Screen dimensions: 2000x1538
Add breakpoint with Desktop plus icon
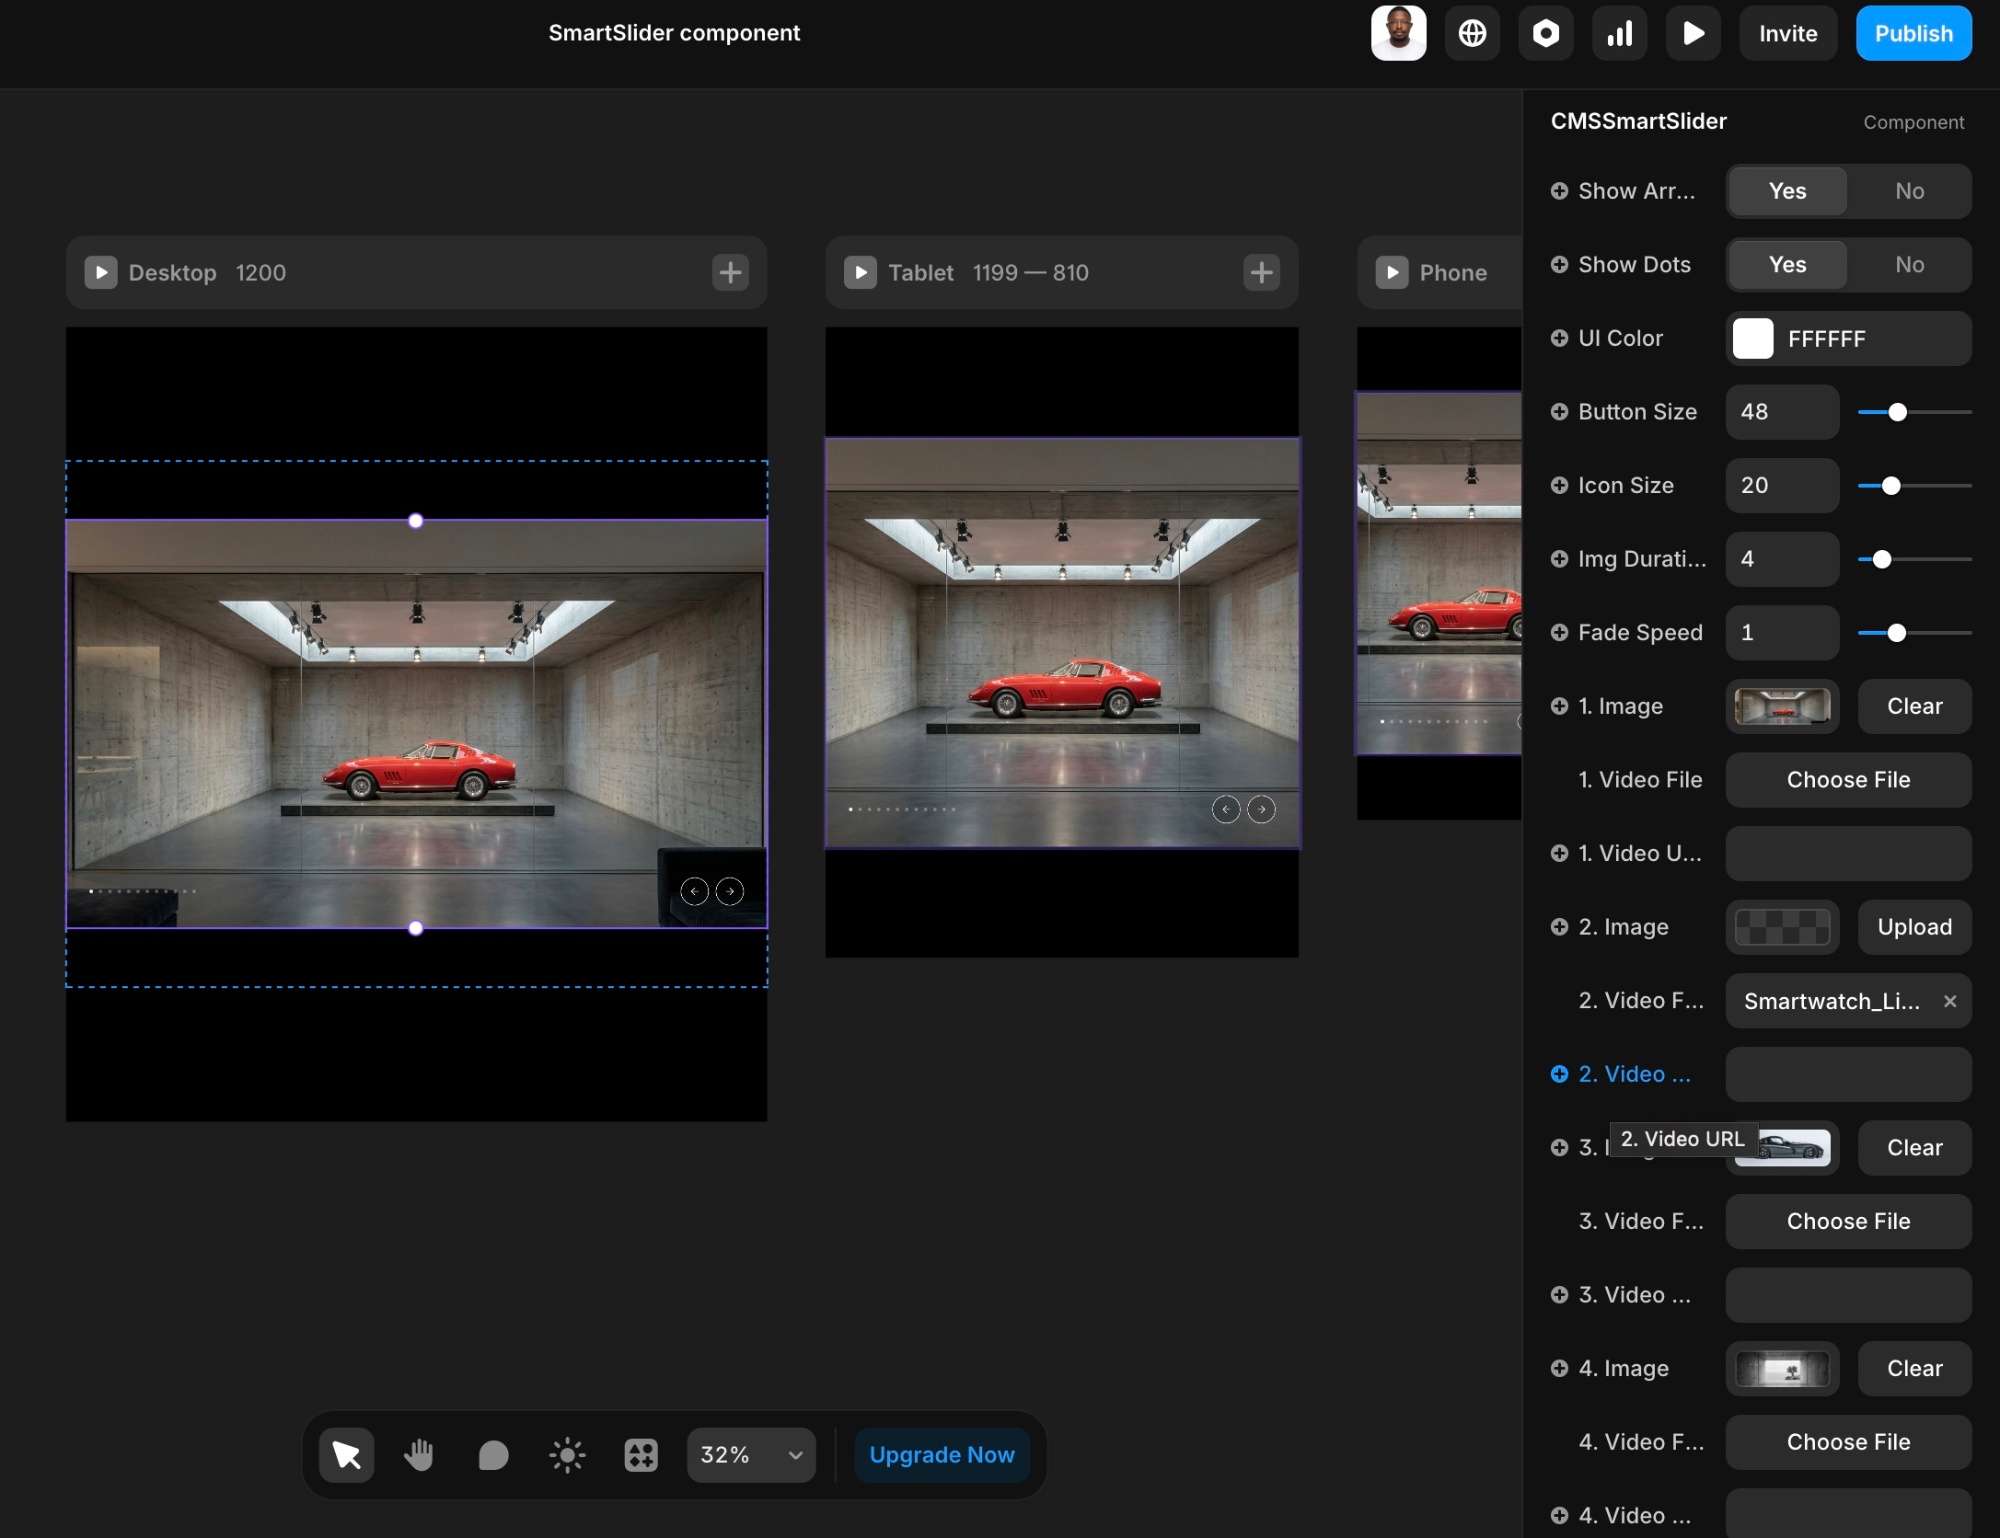(730, 272)
